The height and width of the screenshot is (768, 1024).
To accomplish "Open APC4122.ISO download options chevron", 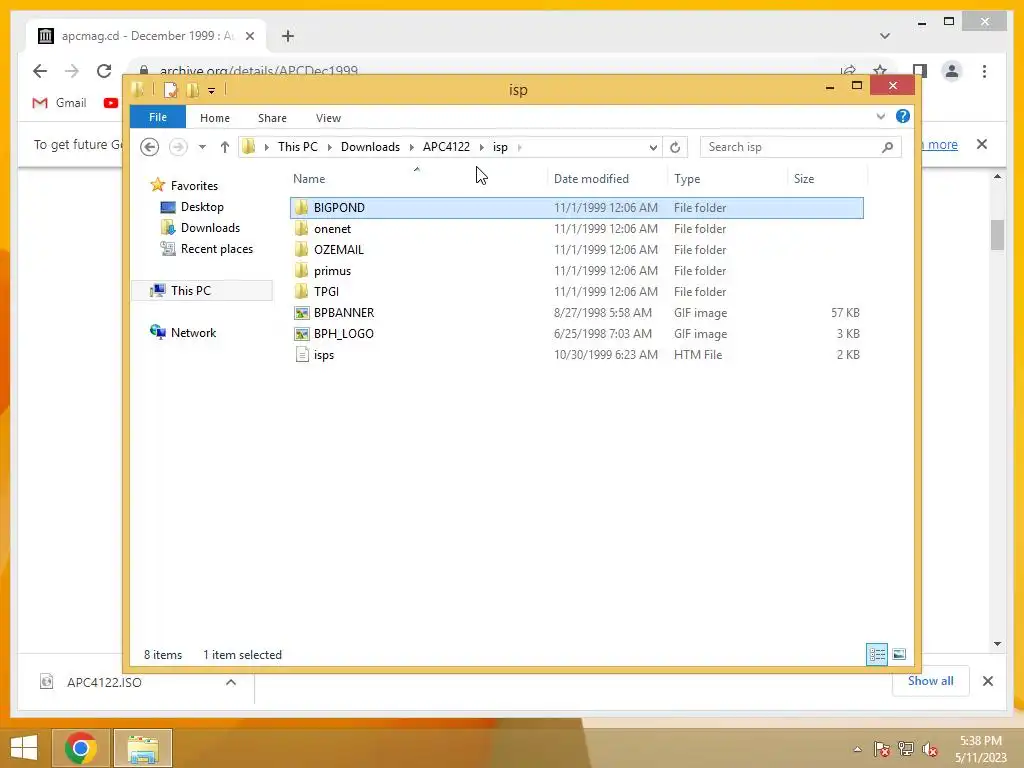I will [x=231, y=682].
